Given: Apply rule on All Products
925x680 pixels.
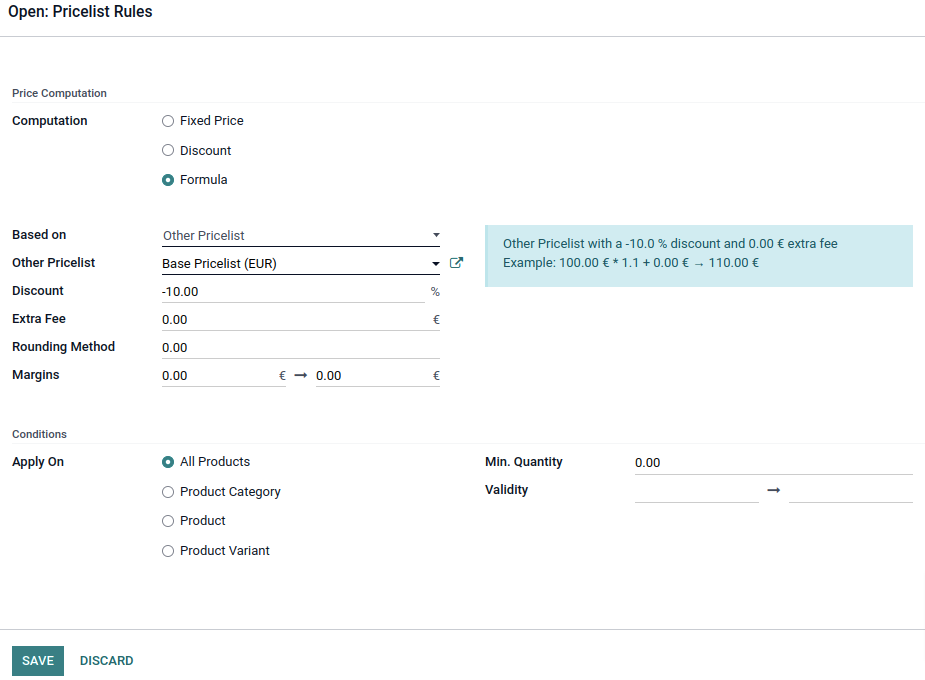Looking at the screenshot, I should (x=168, y=462).
